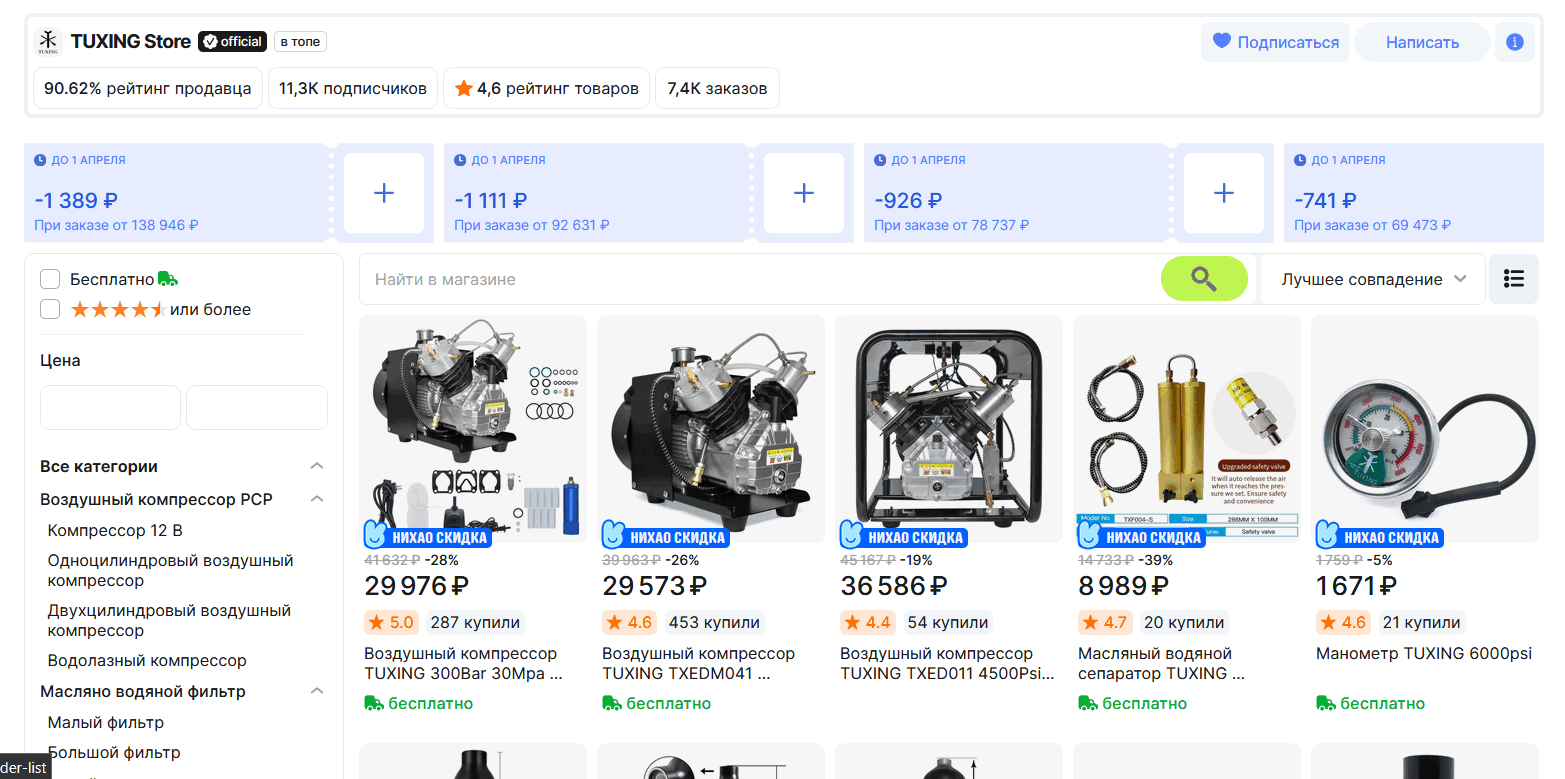
Task: Open the TUXING TXEDM041 compressor title
Action: coord(699,663)
